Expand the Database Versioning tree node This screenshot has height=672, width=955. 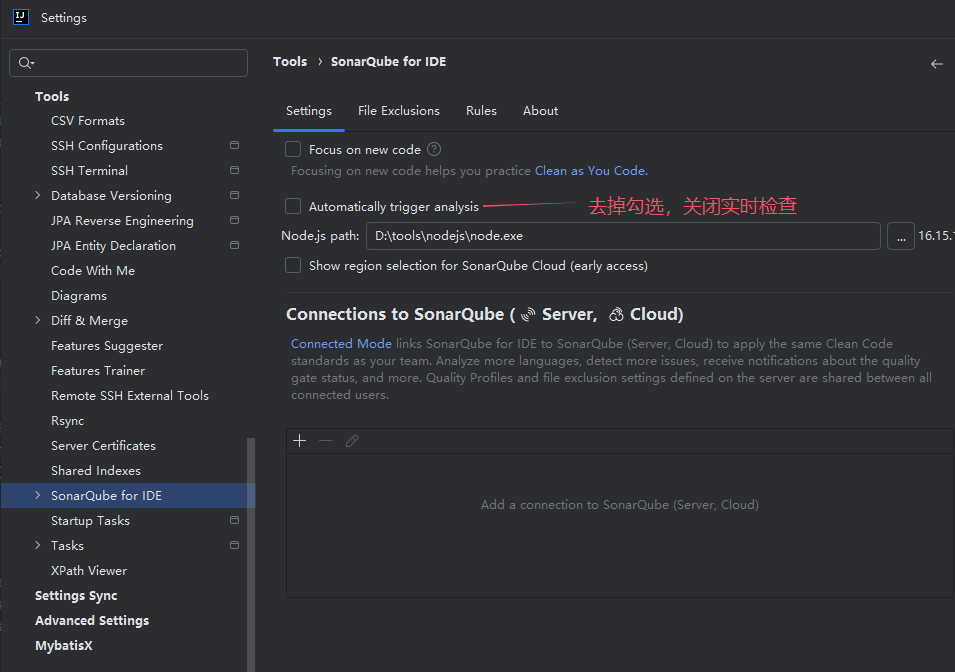click(38, 196)
